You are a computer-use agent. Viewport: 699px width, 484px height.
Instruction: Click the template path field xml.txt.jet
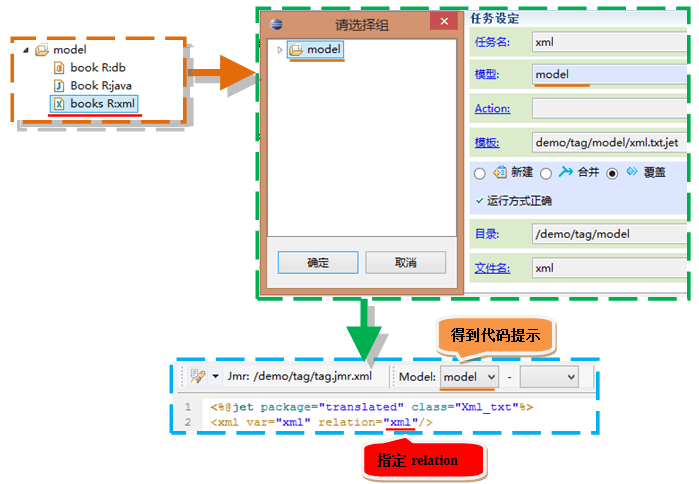[609, 143]
